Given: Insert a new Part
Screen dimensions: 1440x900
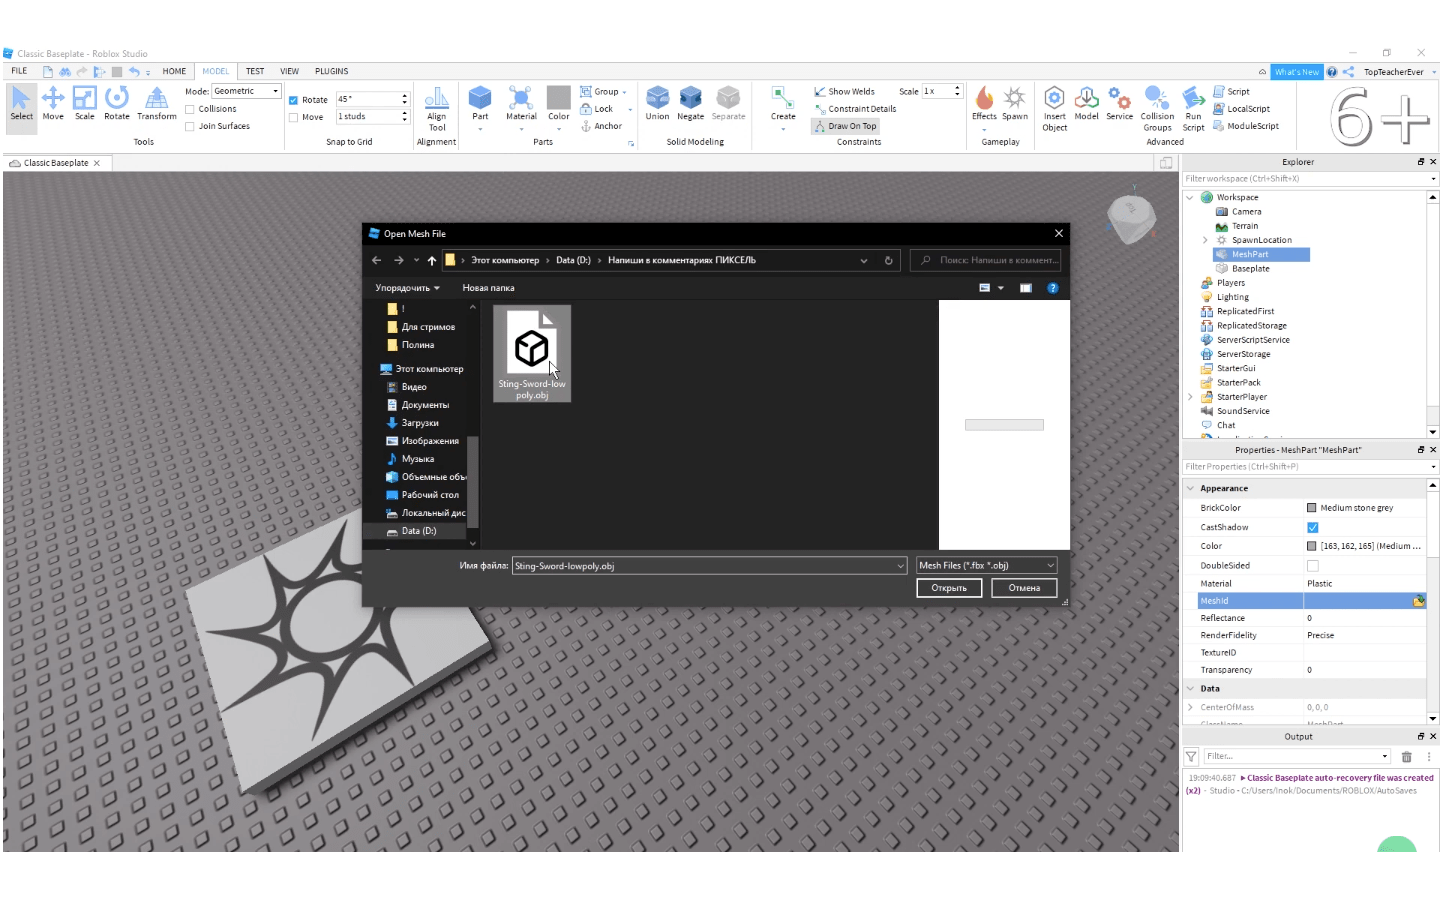Looking at the screenshot, I should [480, 104].
